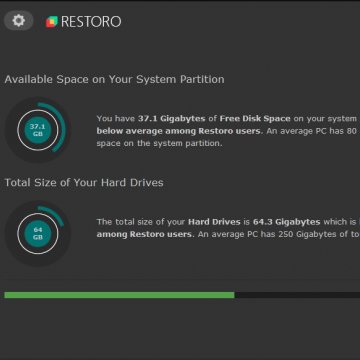Open the settings gear button
This screenshot has width=360, height=360.
pos(19,21)
